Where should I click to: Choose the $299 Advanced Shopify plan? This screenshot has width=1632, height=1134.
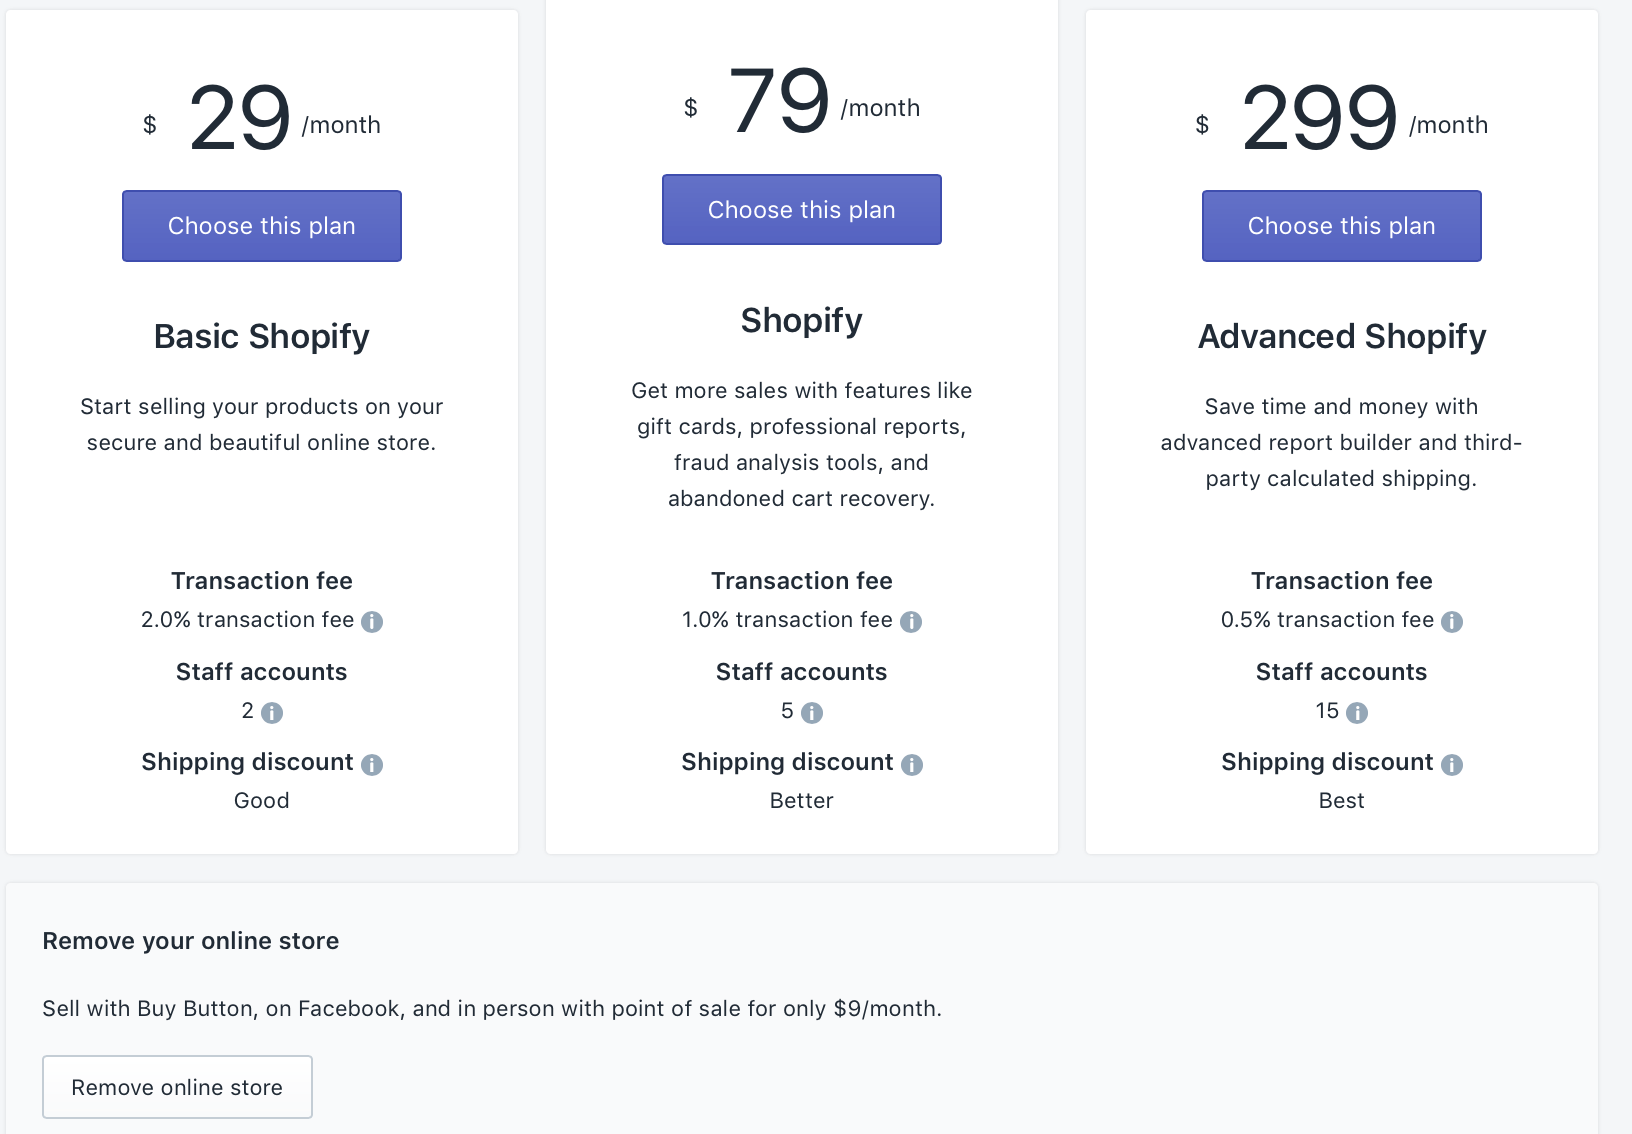click(x=1342, y=226)
